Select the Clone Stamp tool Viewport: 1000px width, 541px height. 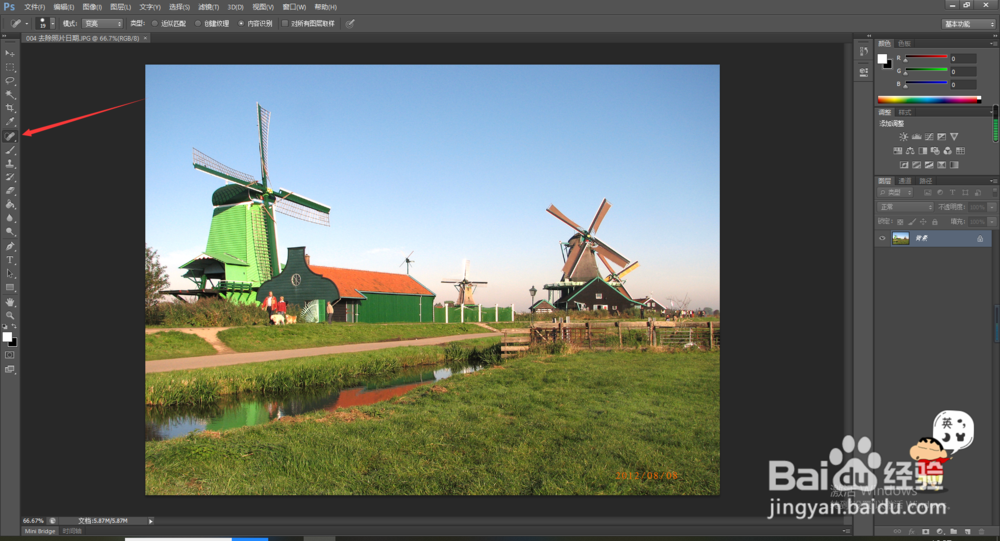10,164
